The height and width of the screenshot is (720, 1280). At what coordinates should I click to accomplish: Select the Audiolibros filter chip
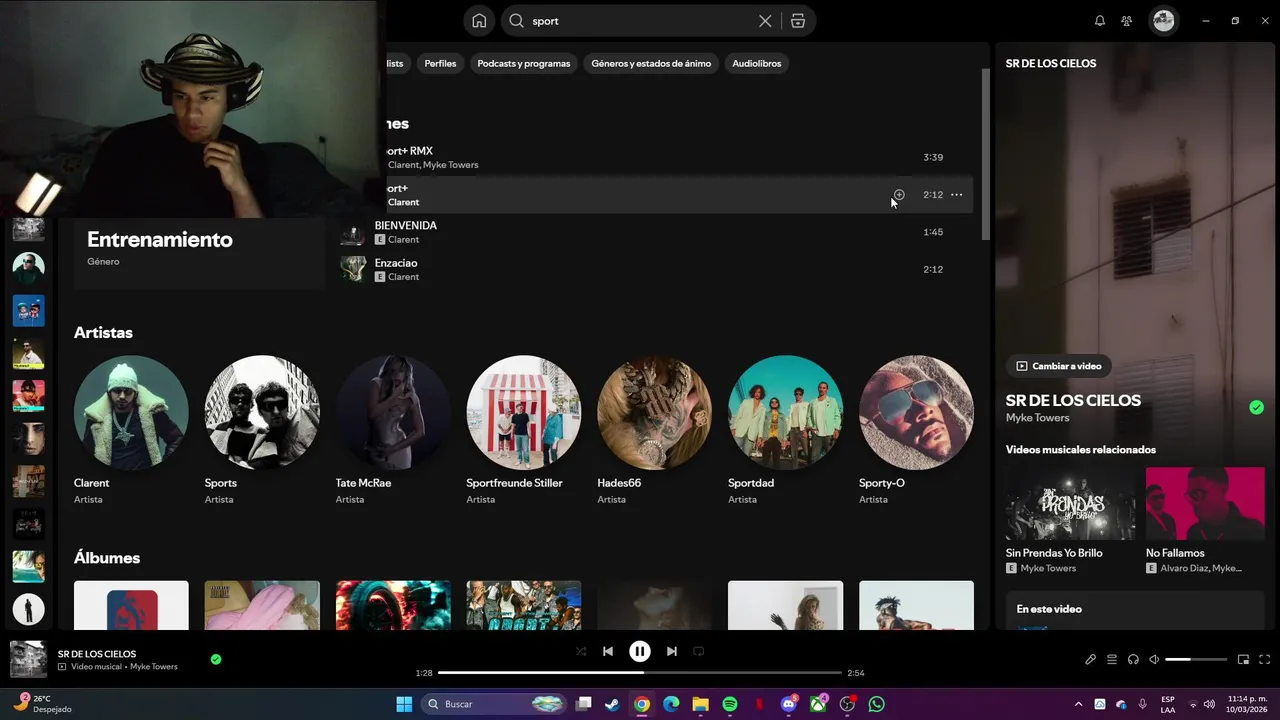(x=757, y=63)
